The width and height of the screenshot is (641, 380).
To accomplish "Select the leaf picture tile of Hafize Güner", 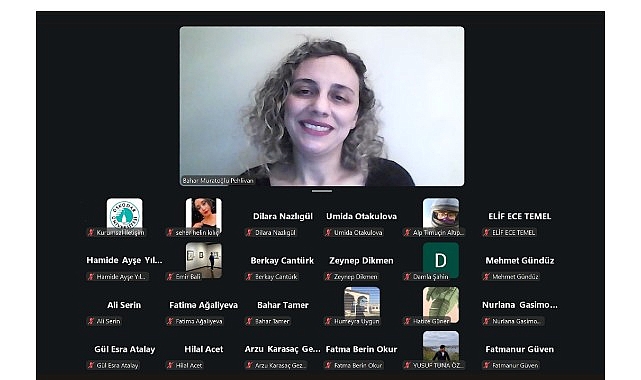I will click(441, 305).
